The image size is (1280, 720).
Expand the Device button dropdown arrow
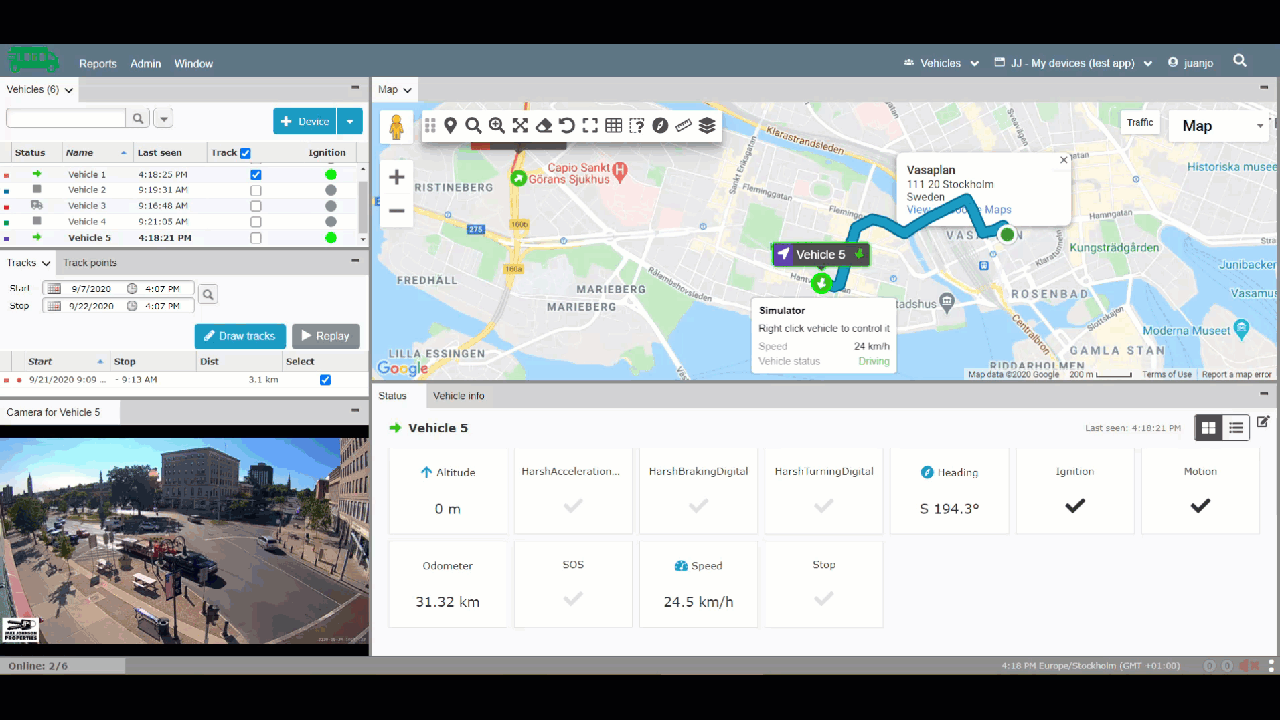(x=350, y=121)
